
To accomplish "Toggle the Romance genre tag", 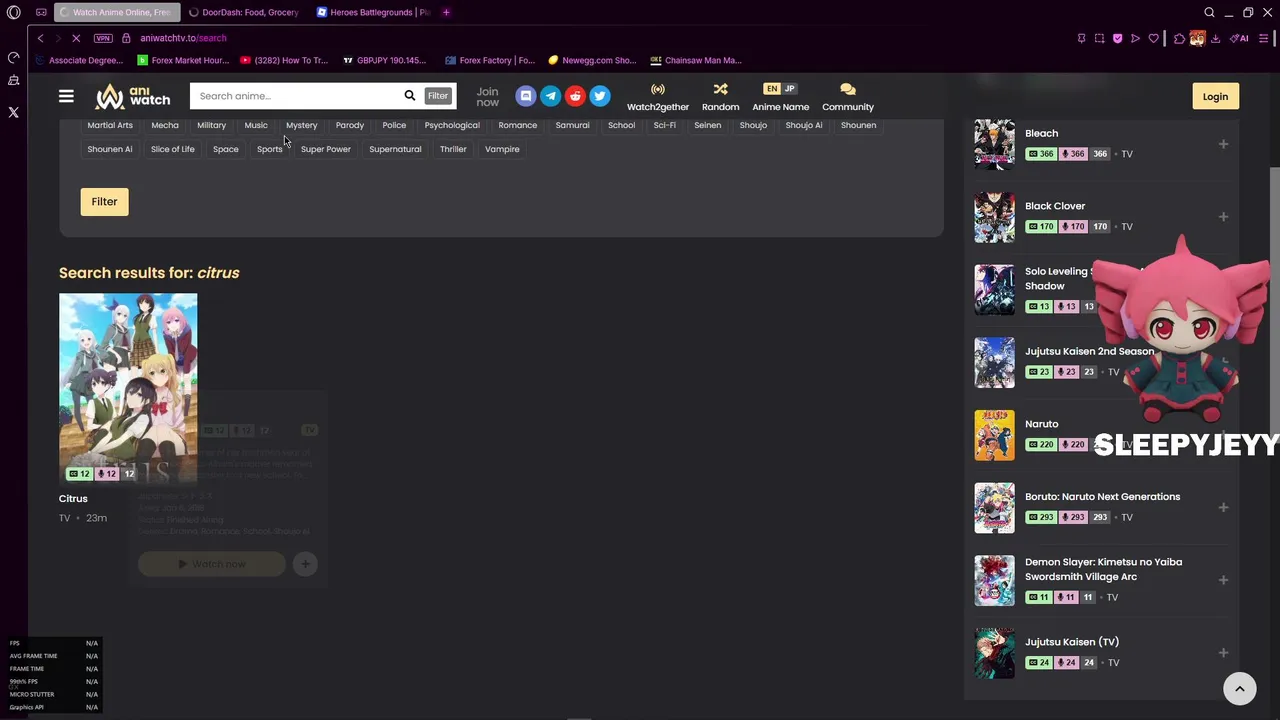I will coord(518,125).
